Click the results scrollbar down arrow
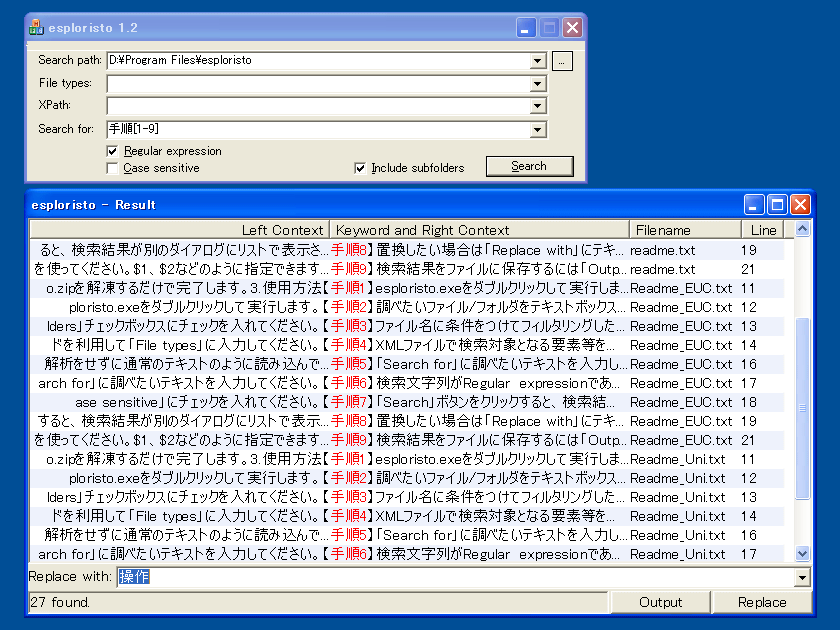This screenshot has height=630, width=840. (802, 553)
